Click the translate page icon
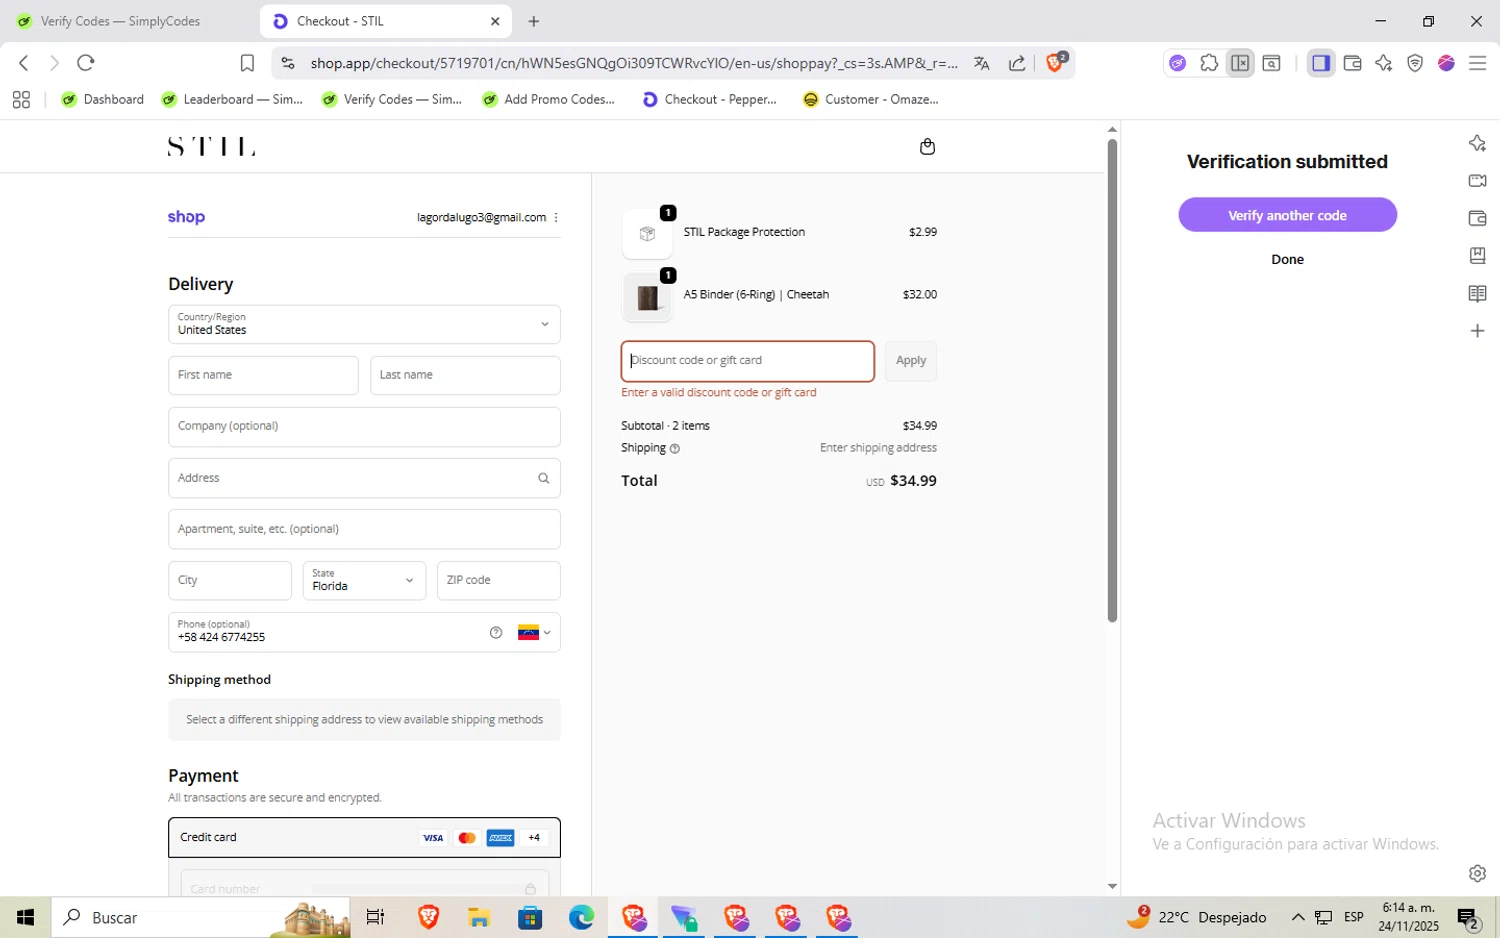Image resolution: width=1500 pixels, height=938 pixels. pyautogui.click(x=982, y=63)
